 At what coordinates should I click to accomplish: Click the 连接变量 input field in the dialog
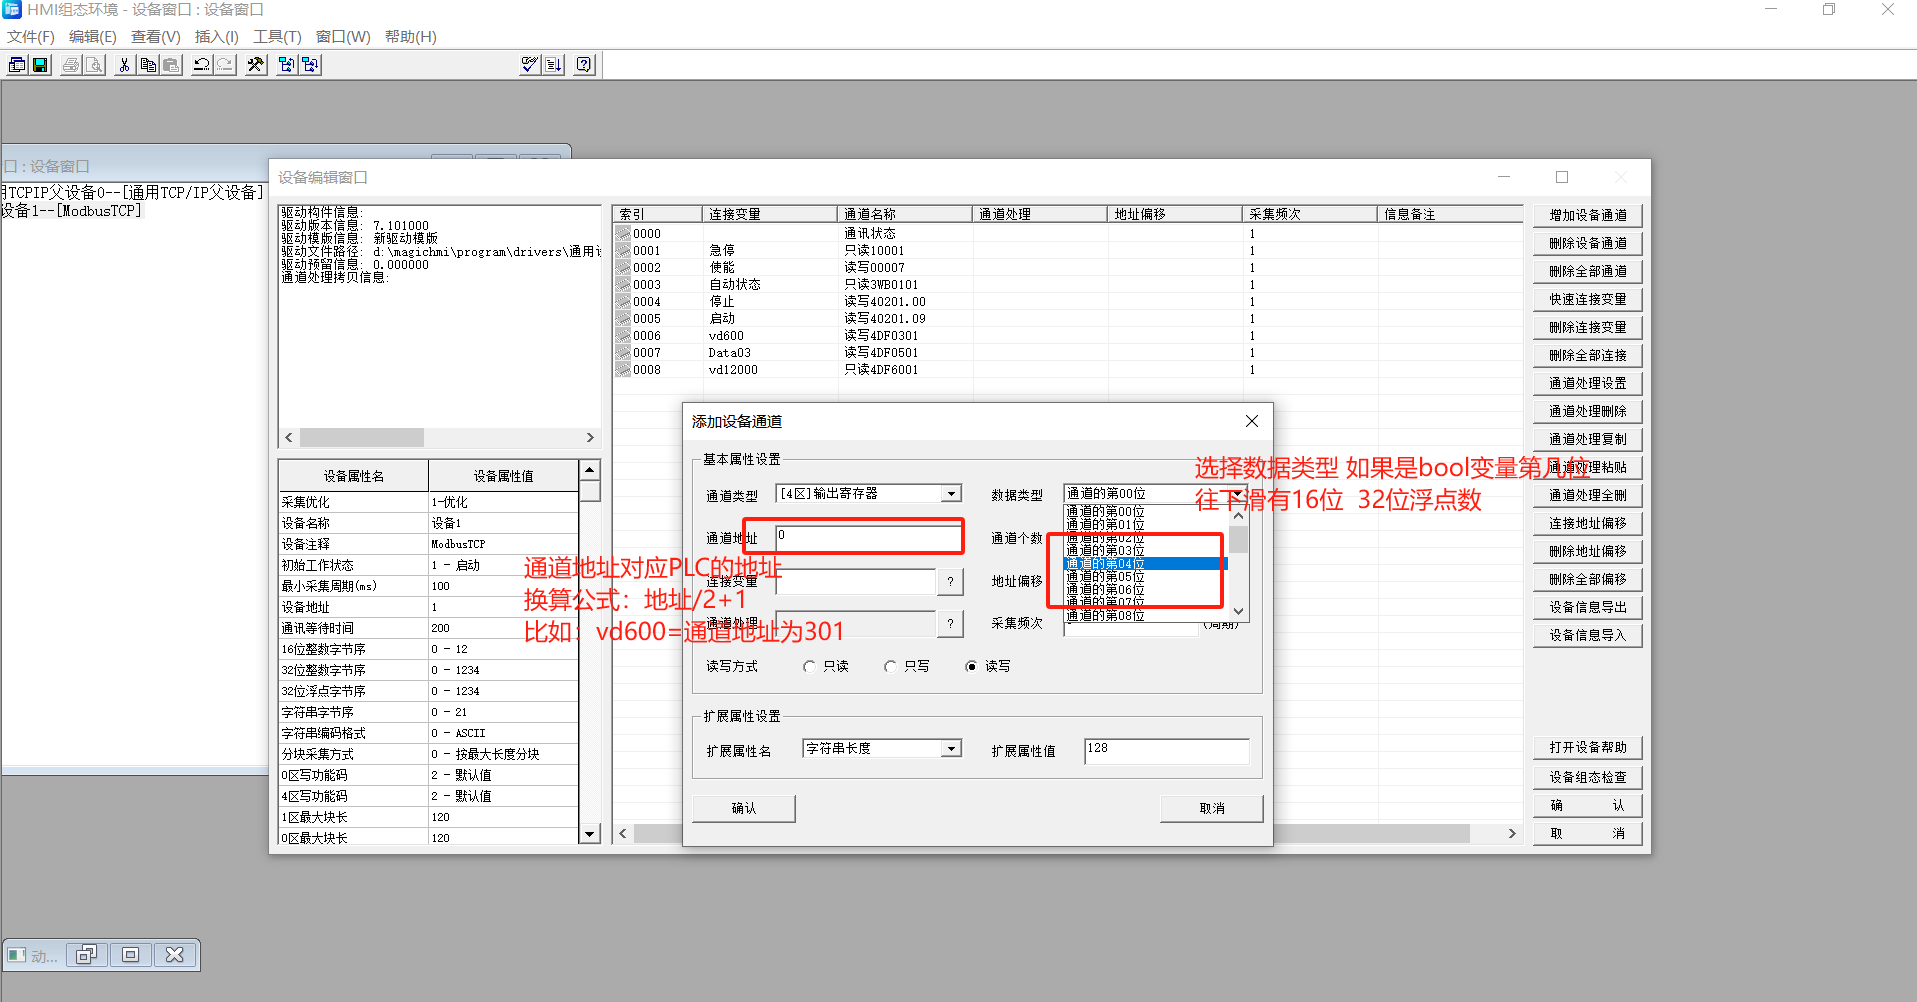pyautogui.click(x=855, y=582)
